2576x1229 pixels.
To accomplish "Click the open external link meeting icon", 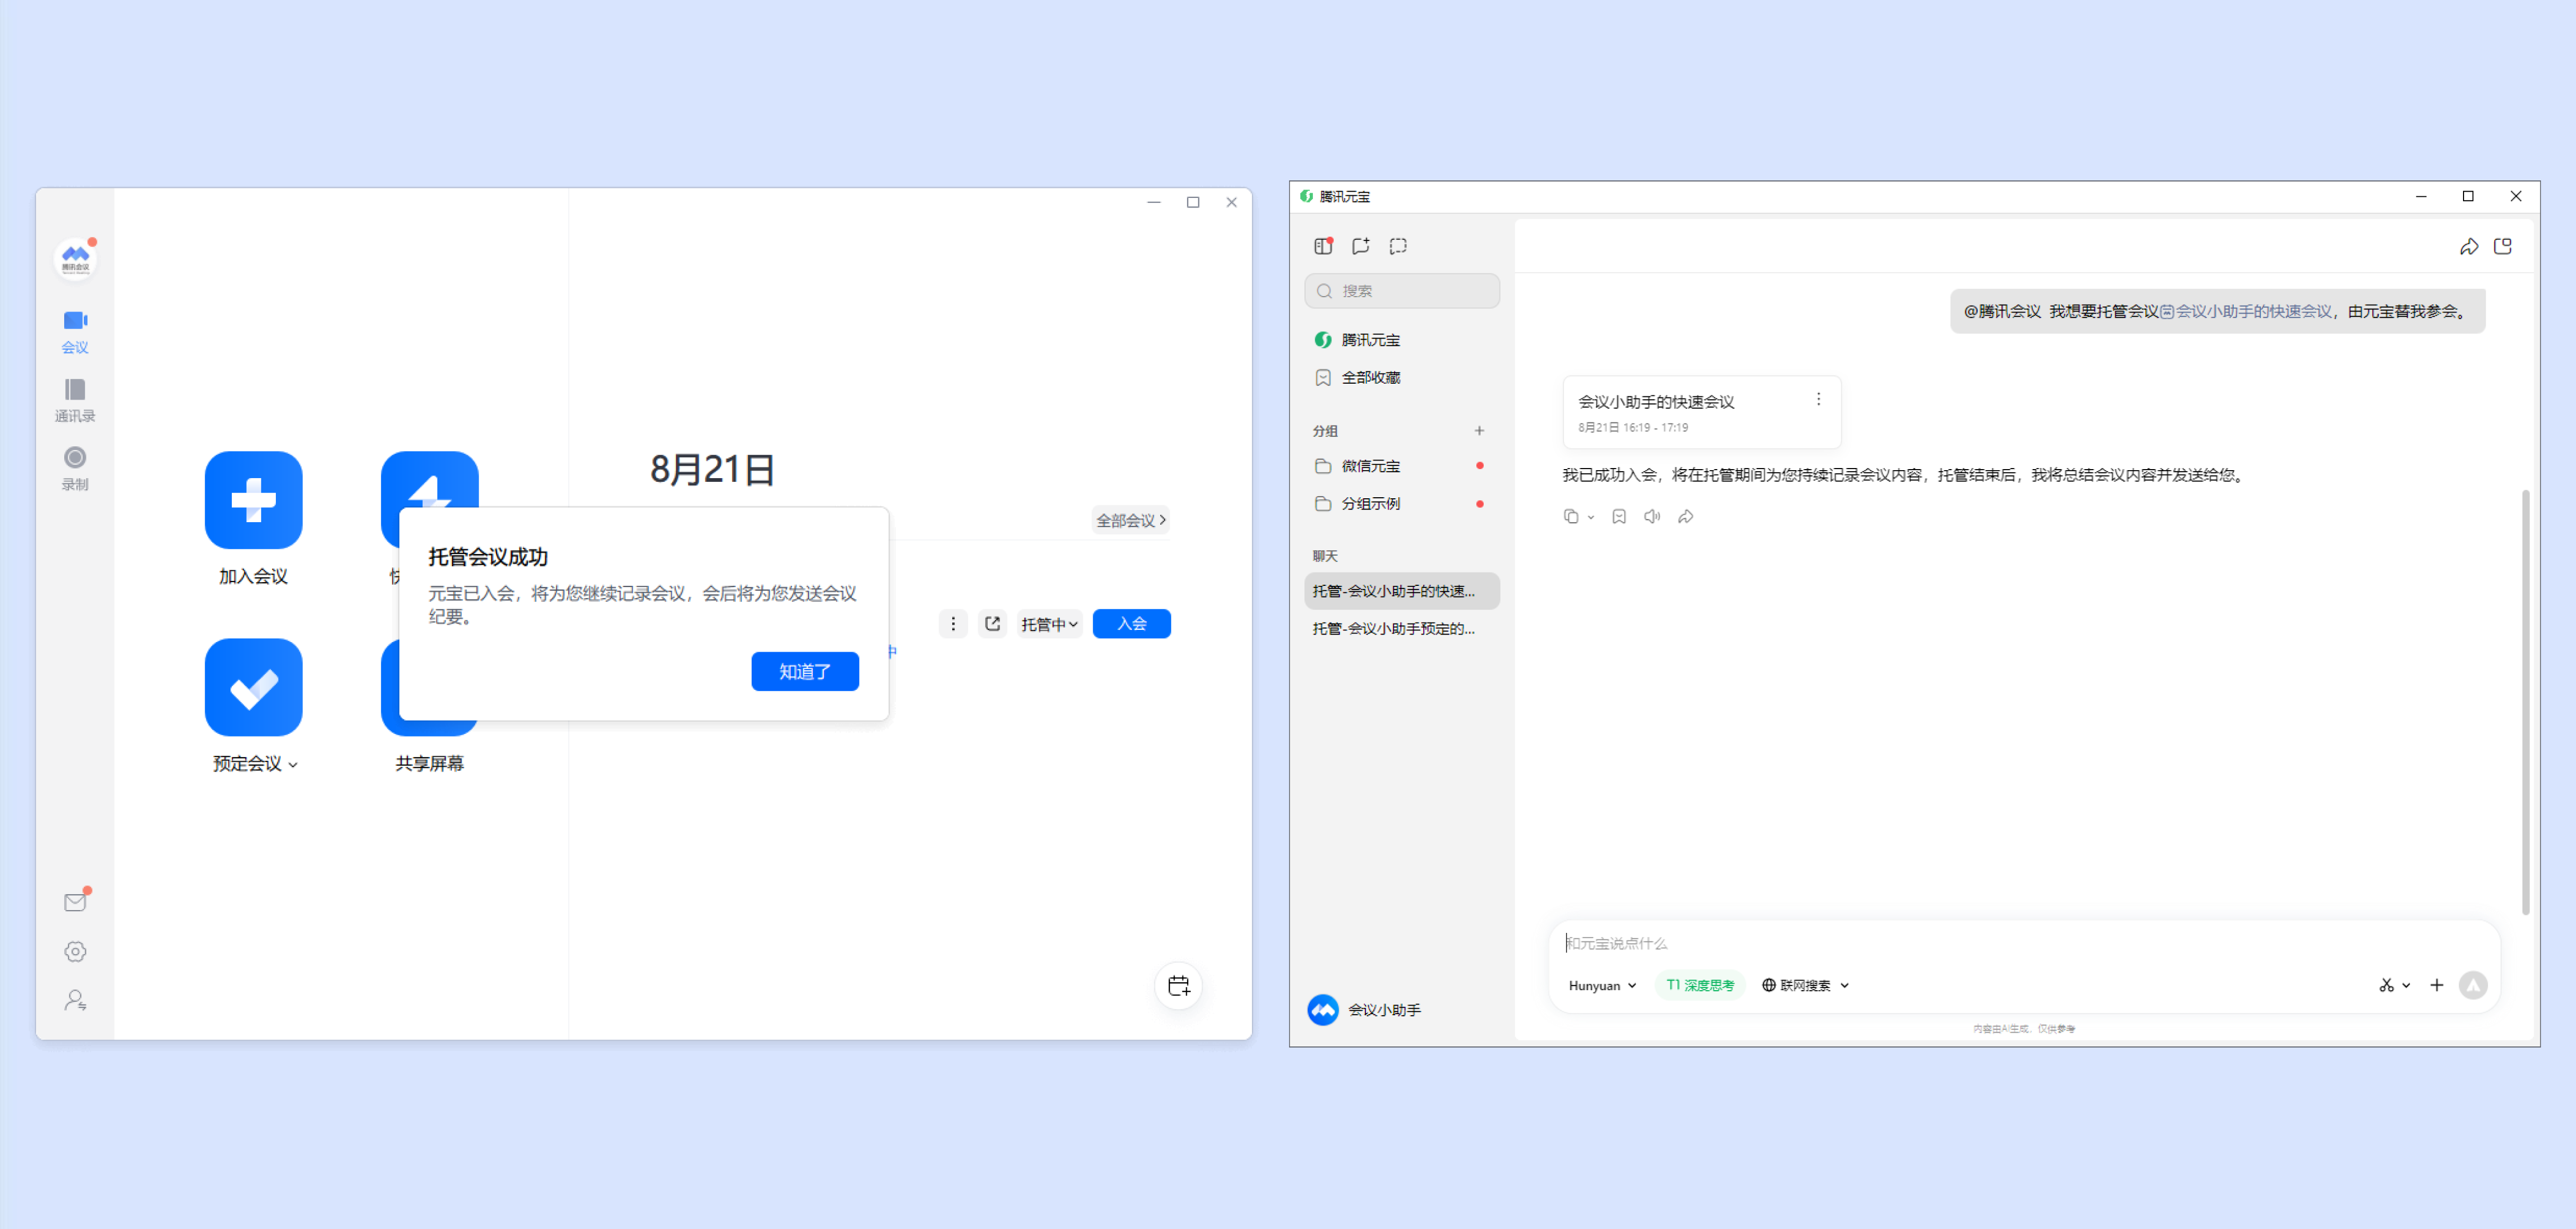I will (x=992, y=623).
